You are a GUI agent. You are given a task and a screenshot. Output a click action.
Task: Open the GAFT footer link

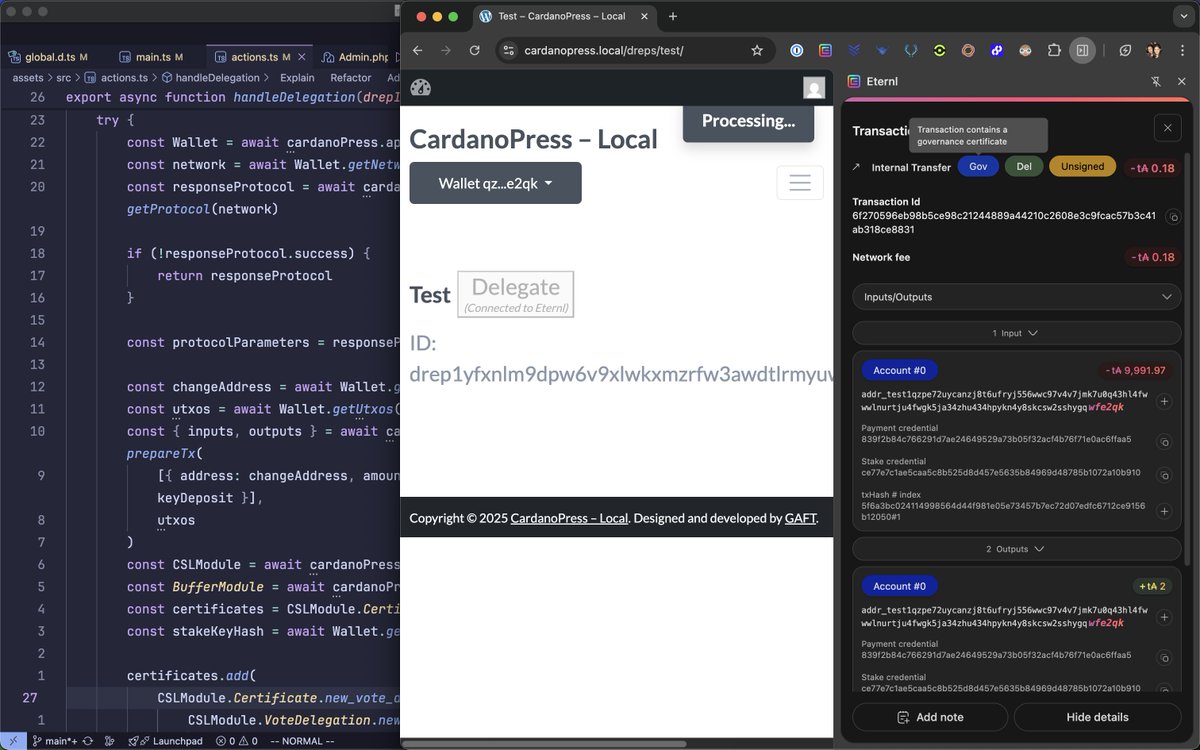(800, 518)
